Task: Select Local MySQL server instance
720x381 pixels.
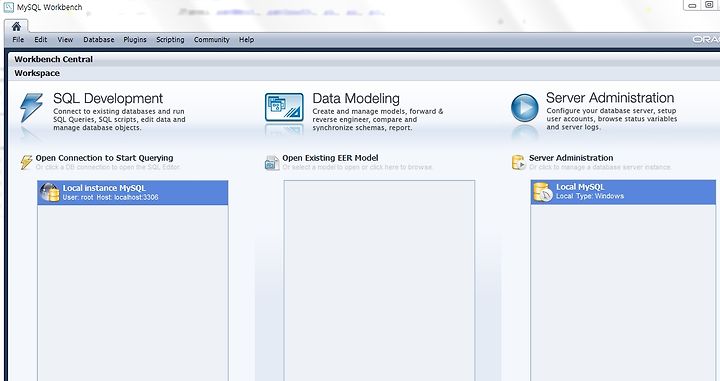Action: 623,192
